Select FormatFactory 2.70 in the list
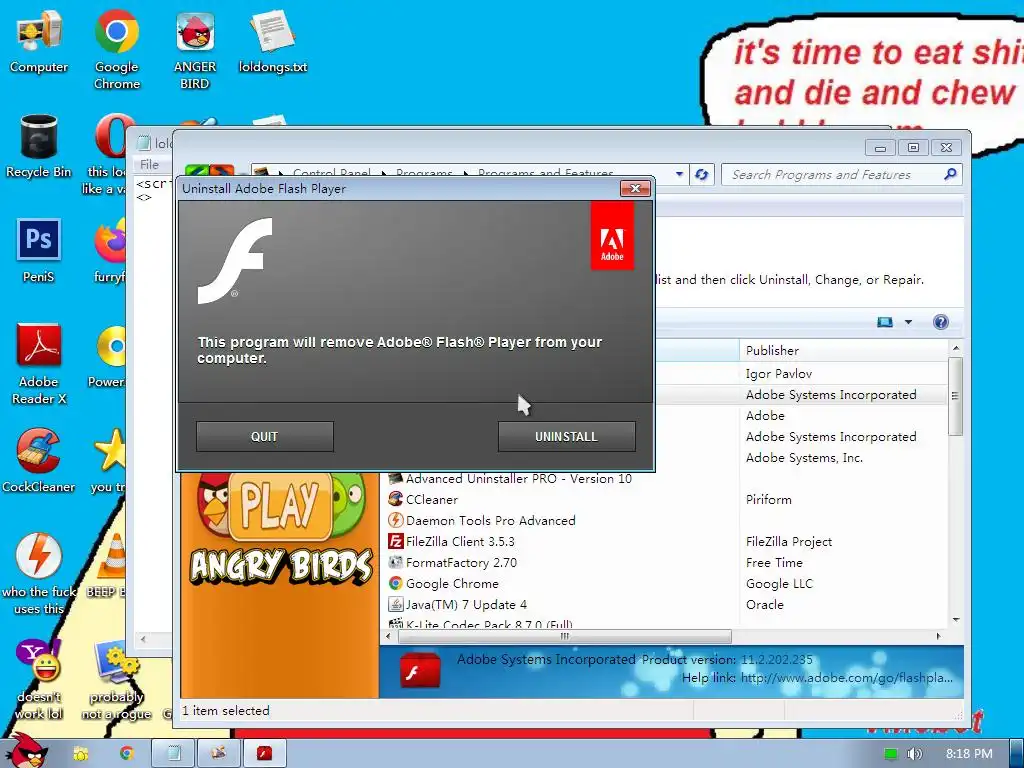This screenshot has height=768, width=1024. [461, 562]
